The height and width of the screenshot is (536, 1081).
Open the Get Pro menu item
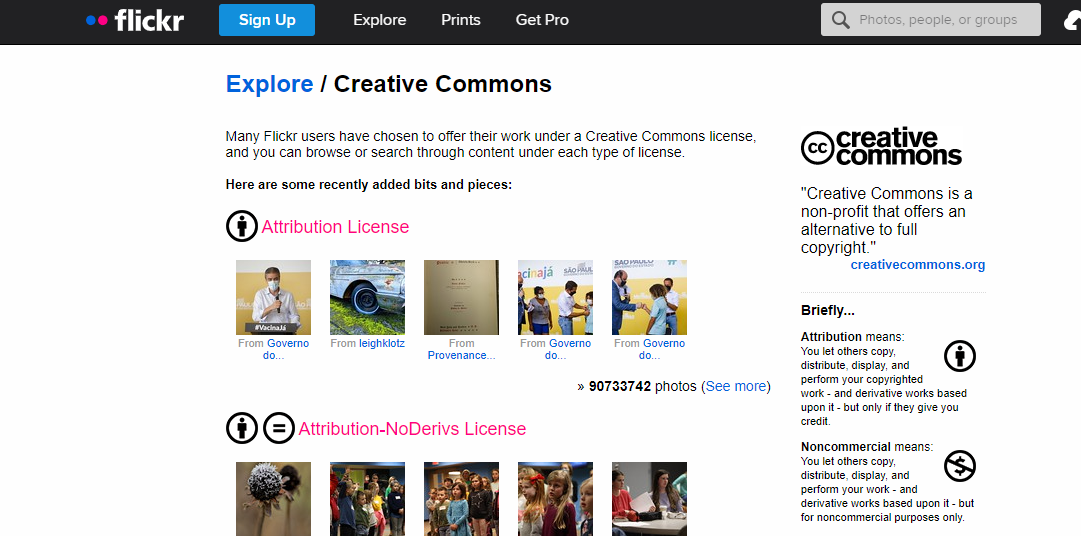(x=542, y=20)
